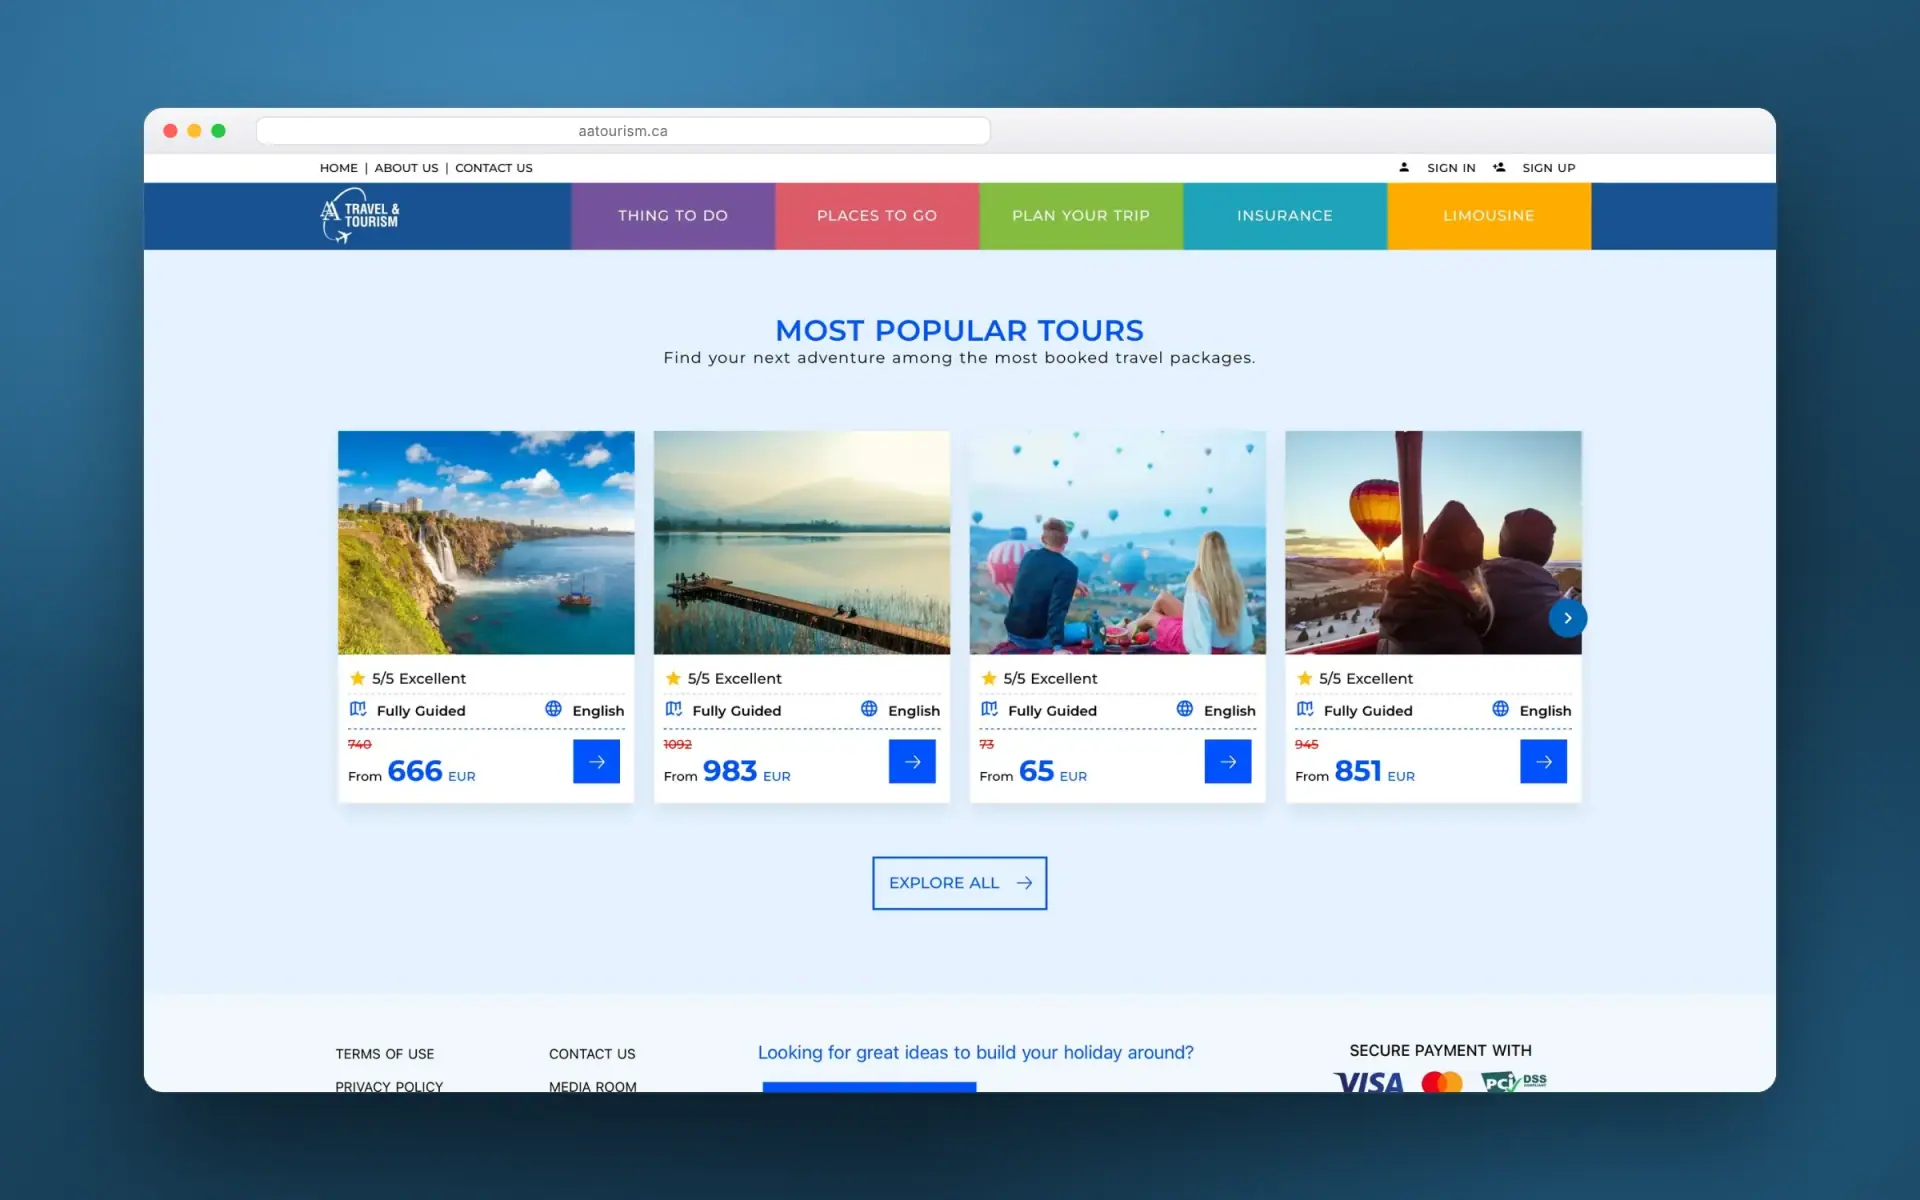This screenshot has height=1200, width=1920.
Task: Select the Plan Your Trip tab
Action: [x=1081, y=216]
